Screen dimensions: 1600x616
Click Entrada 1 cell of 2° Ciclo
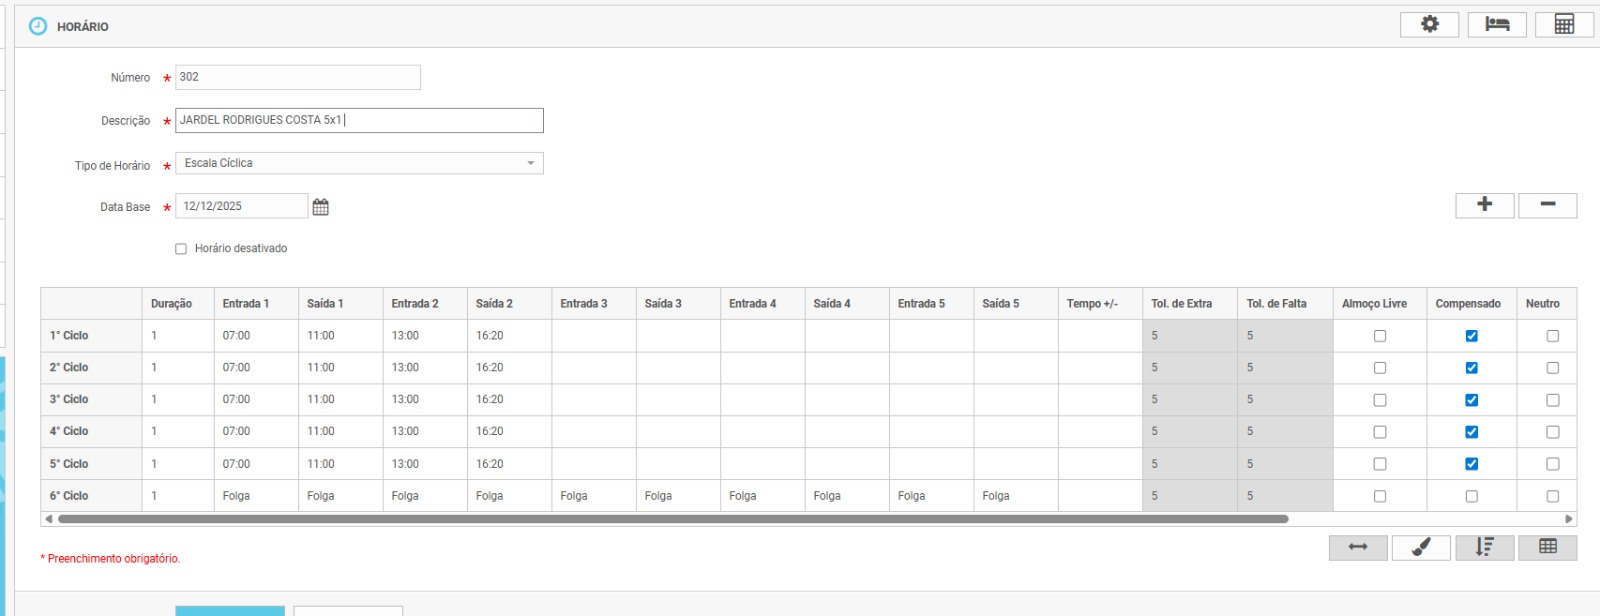point(255,368)
